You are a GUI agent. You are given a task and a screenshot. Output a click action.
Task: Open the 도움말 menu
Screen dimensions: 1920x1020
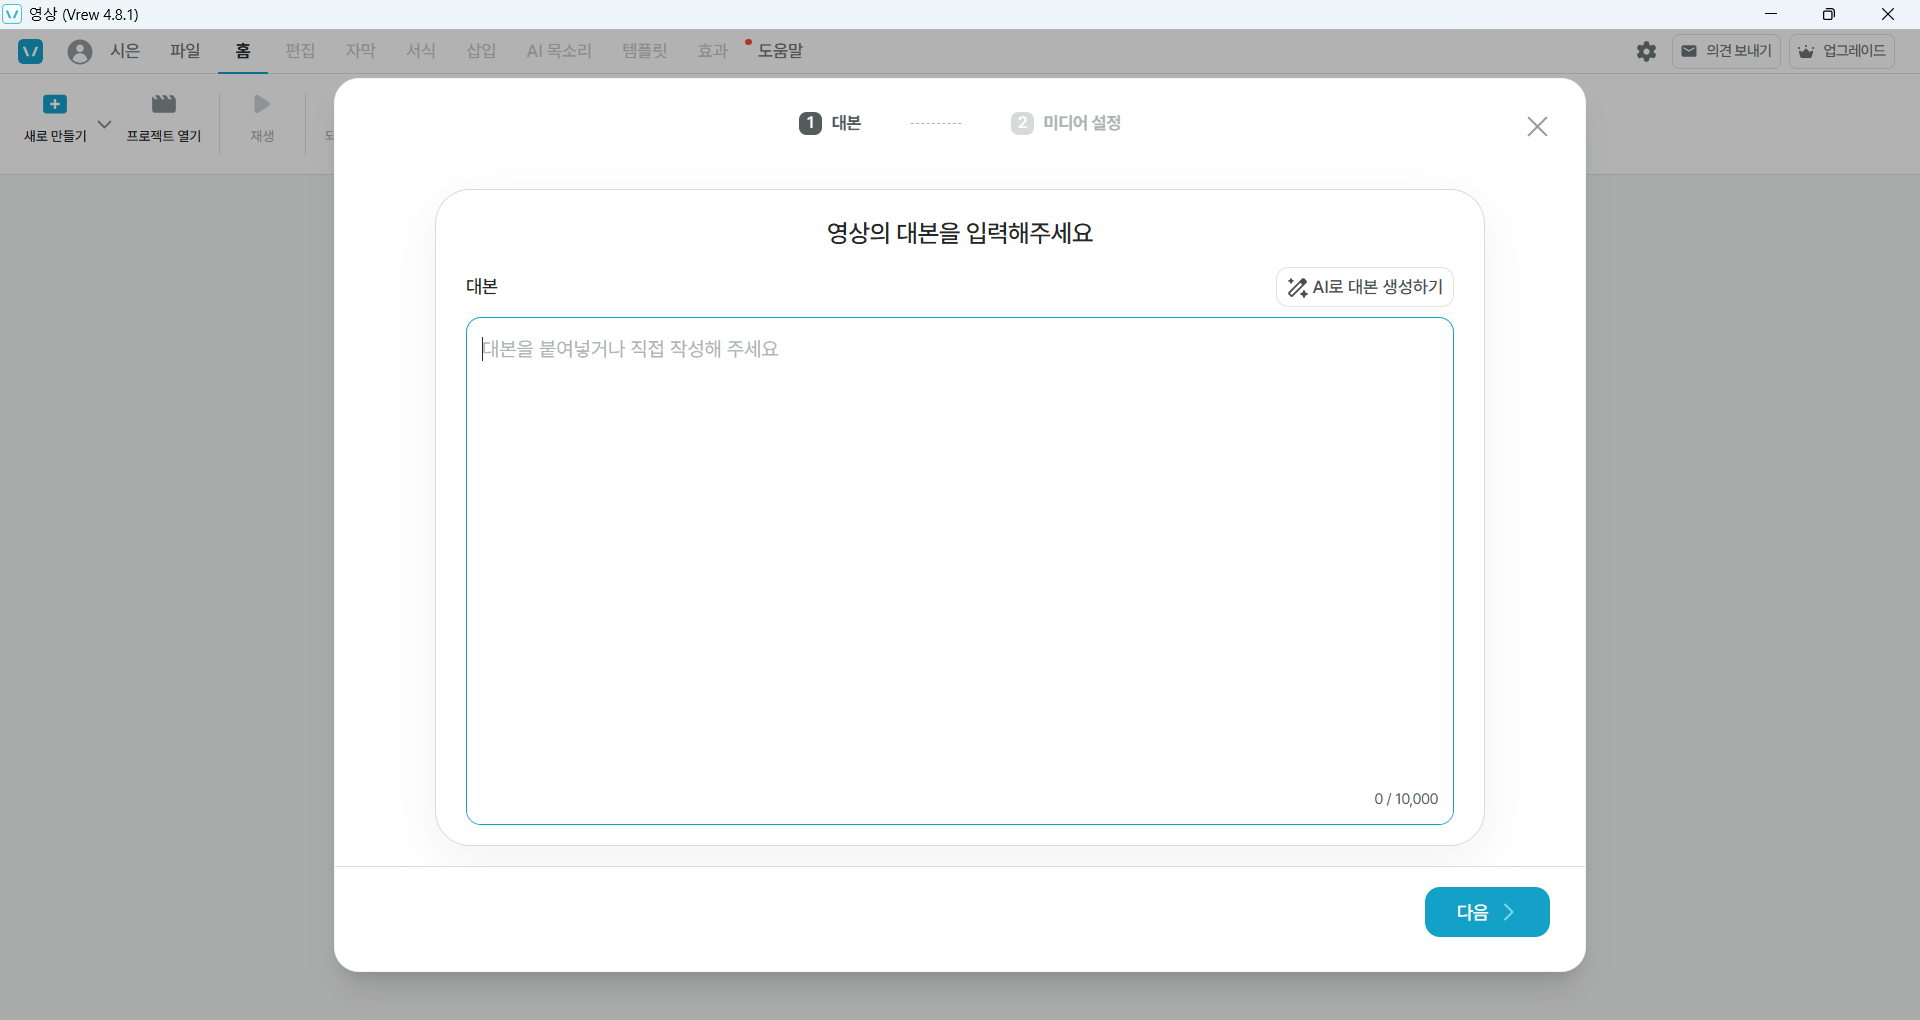[780, 51]
